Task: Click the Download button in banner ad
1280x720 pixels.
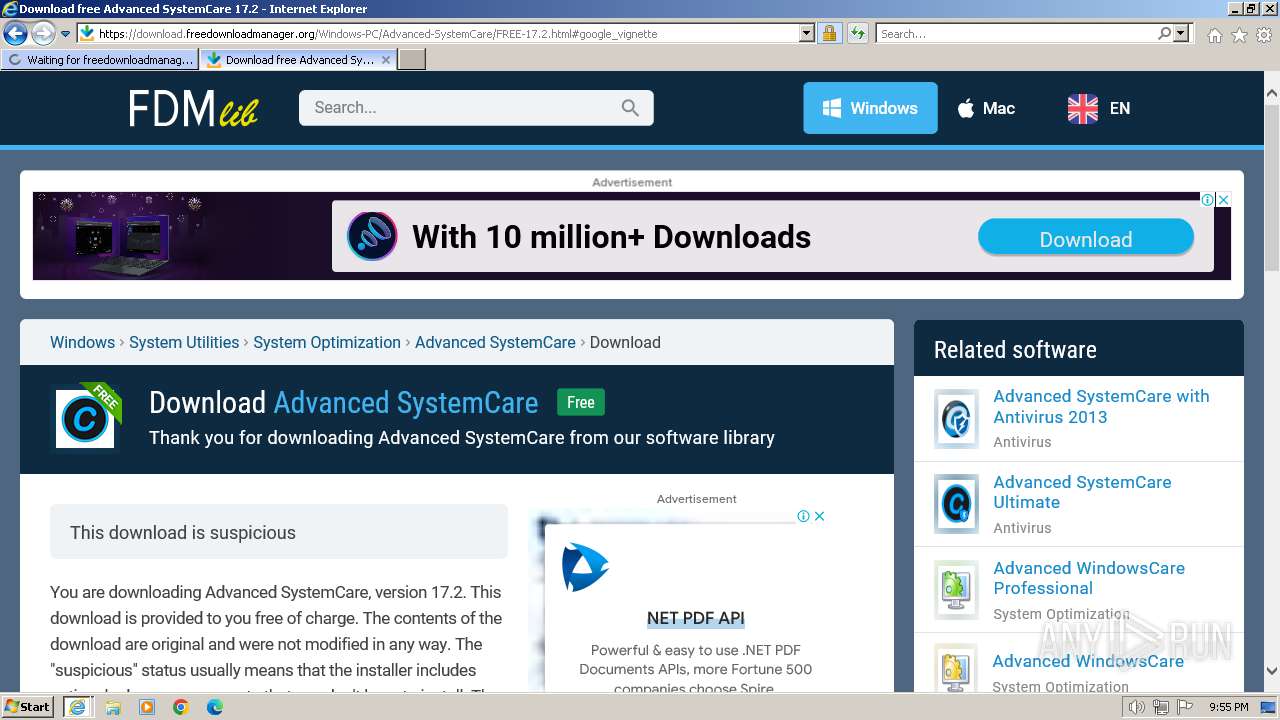Action: click(1086, 238)
